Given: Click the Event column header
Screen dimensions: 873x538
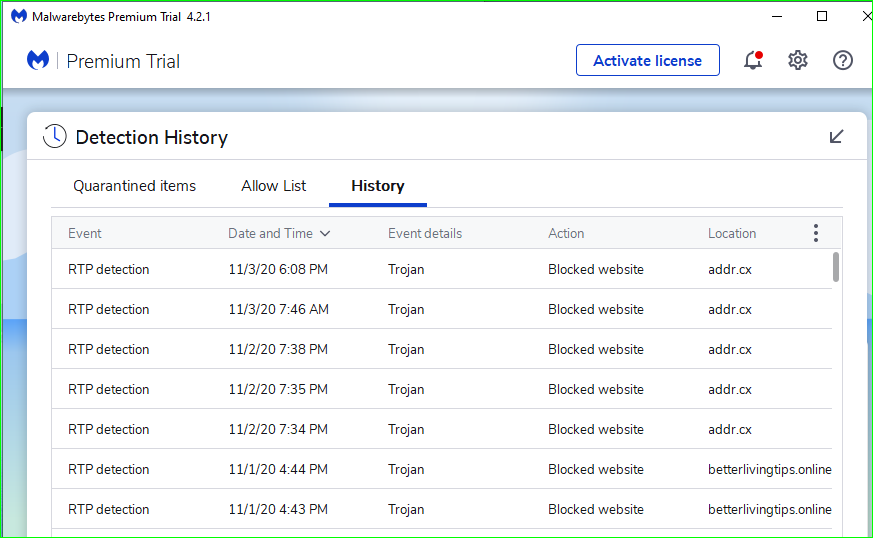Looking at the screenshot, I should [85, 233].
